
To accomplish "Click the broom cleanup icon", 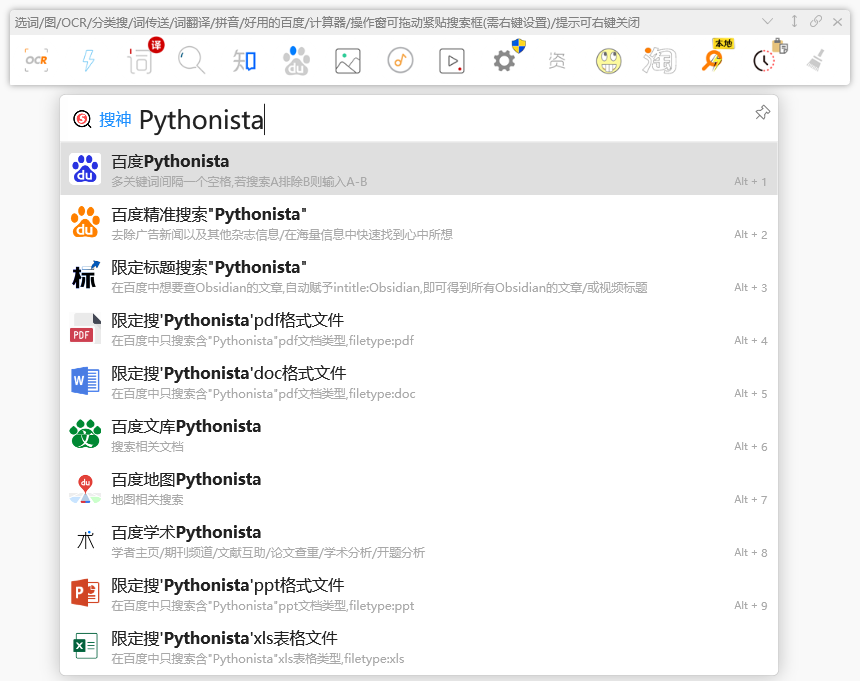I will tap(816, 60).
